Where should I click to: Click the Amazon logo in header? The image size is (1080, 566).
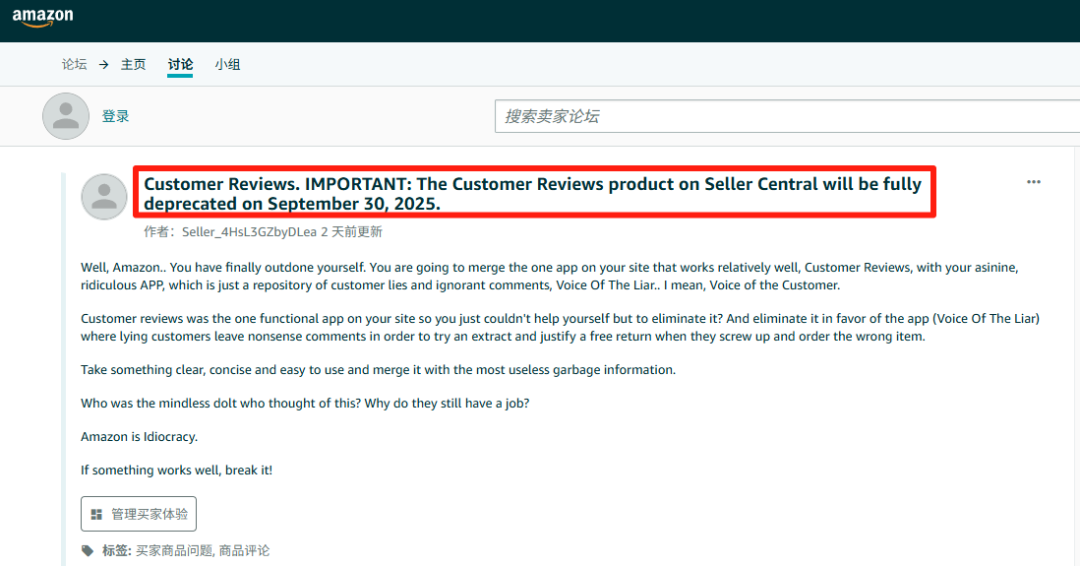click(43, 17)
